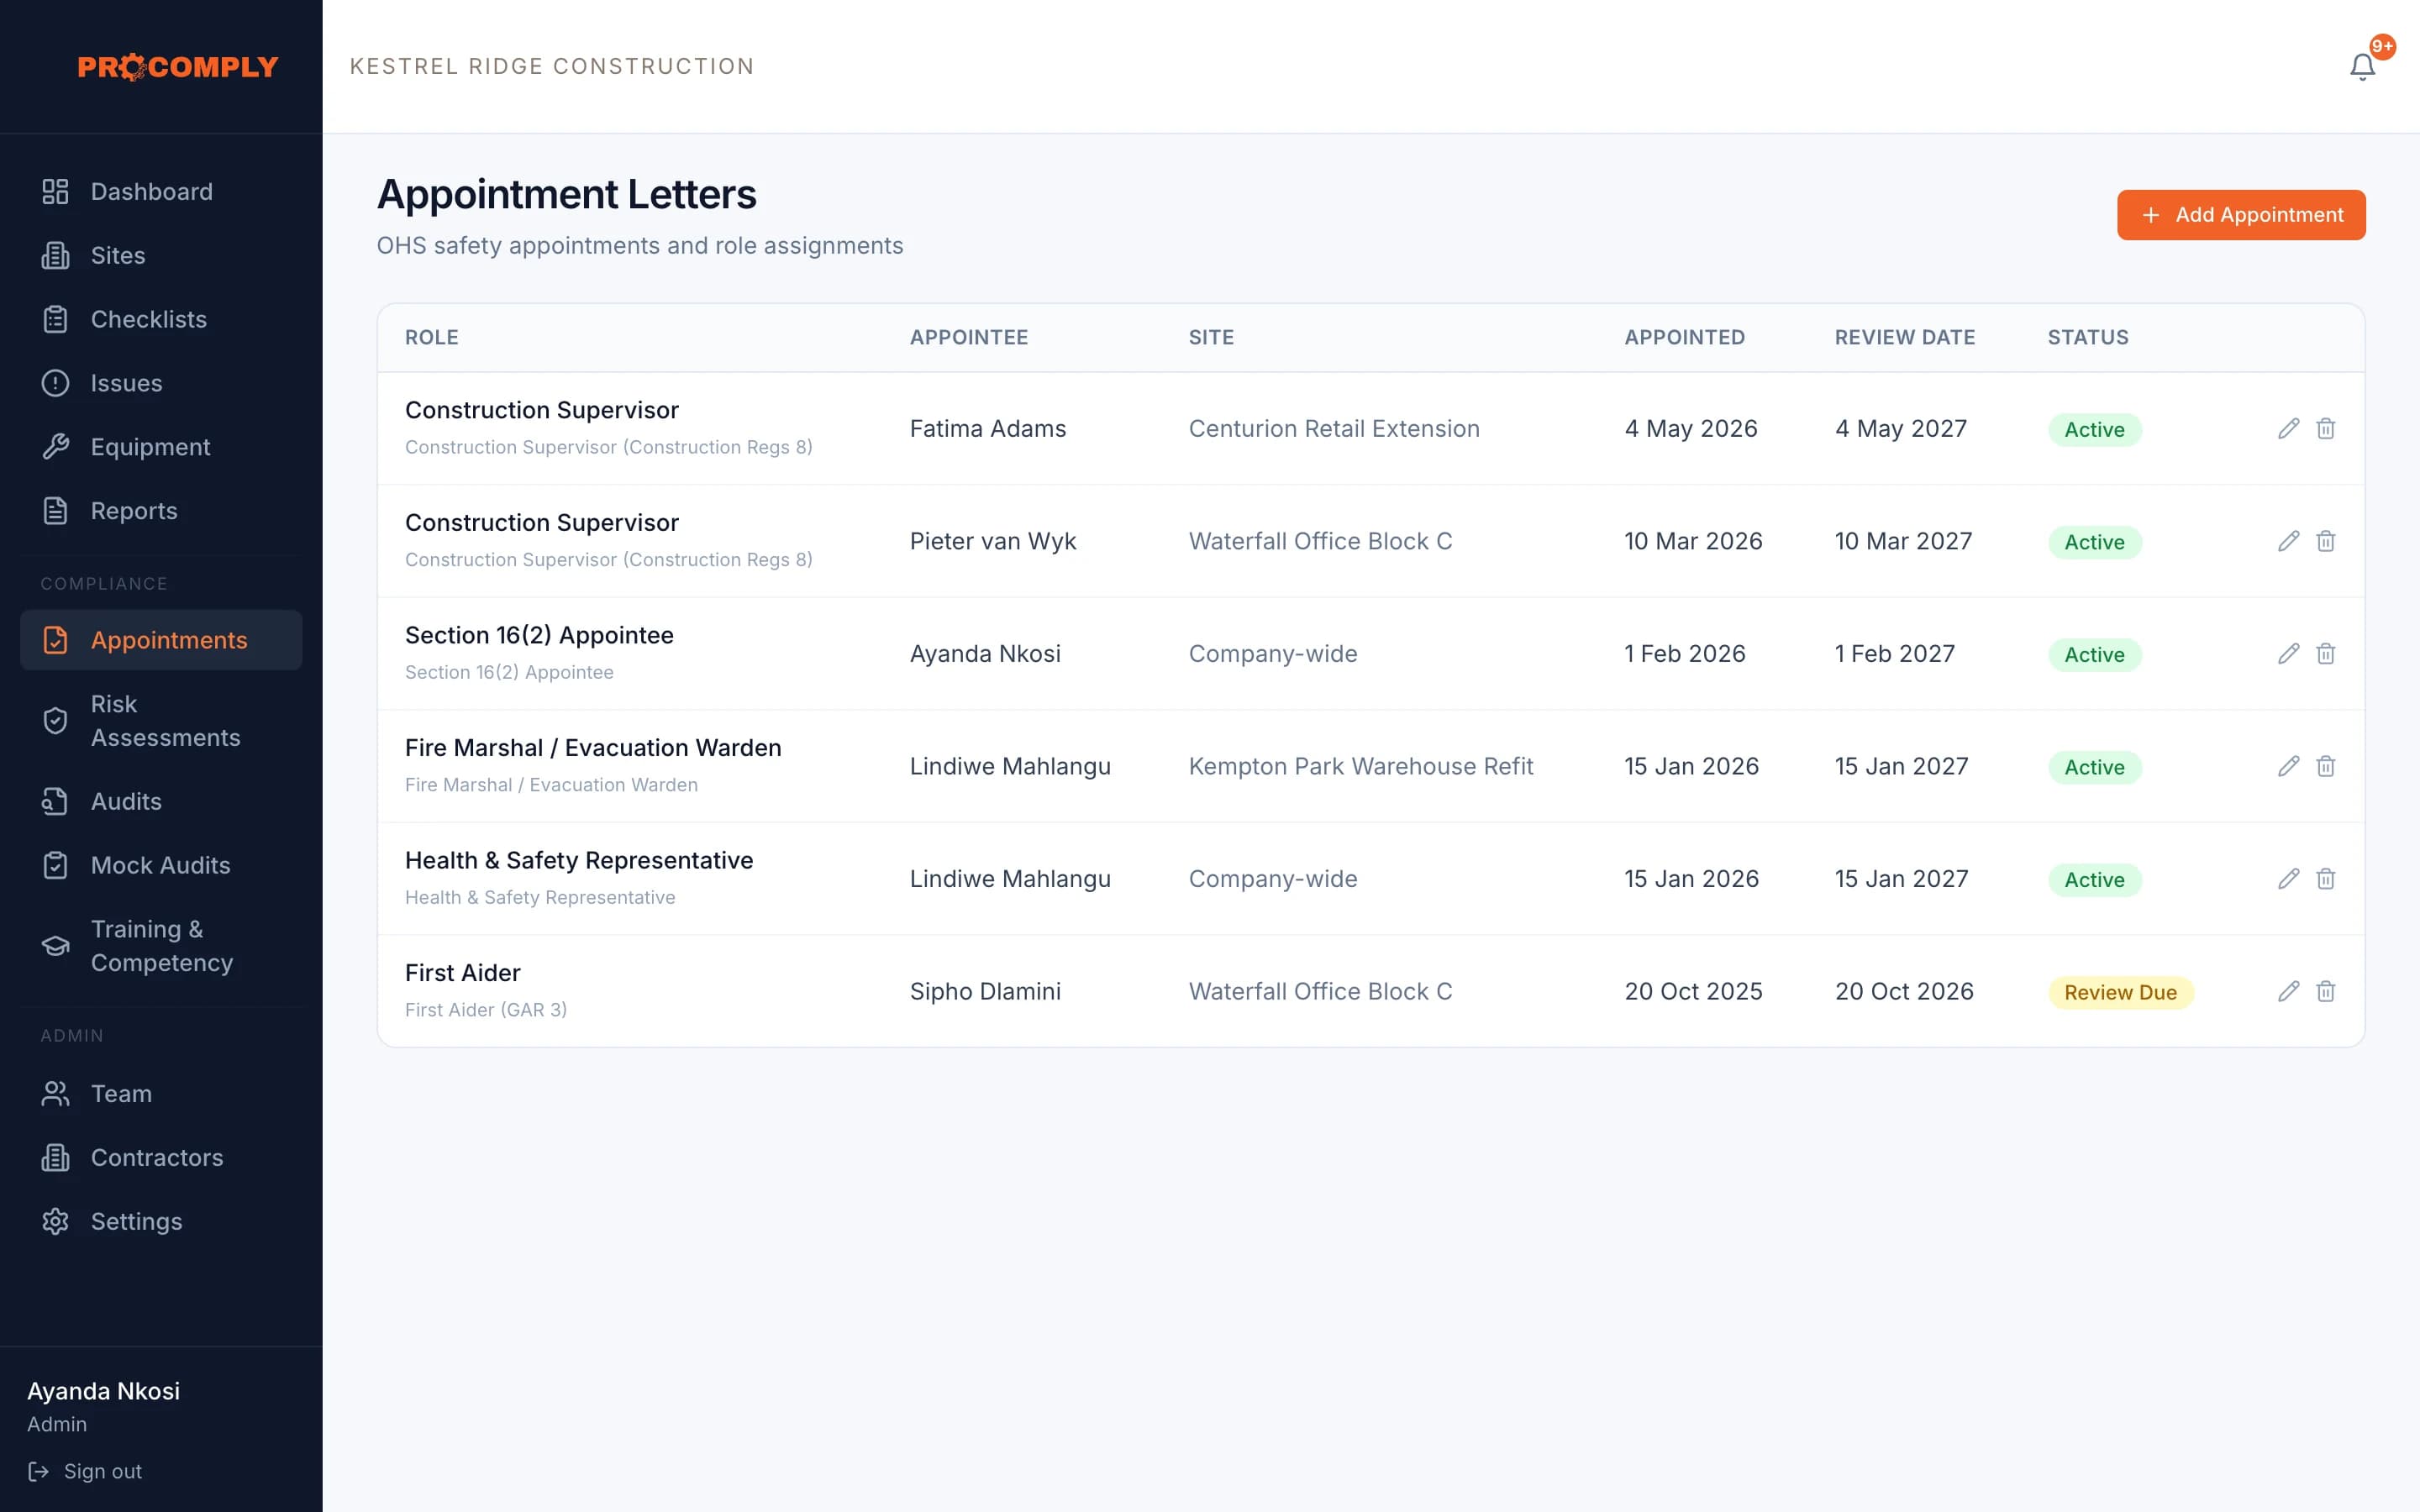Go to Audits
This screenshot has width=2420, height=1512.
click(161, 802)
